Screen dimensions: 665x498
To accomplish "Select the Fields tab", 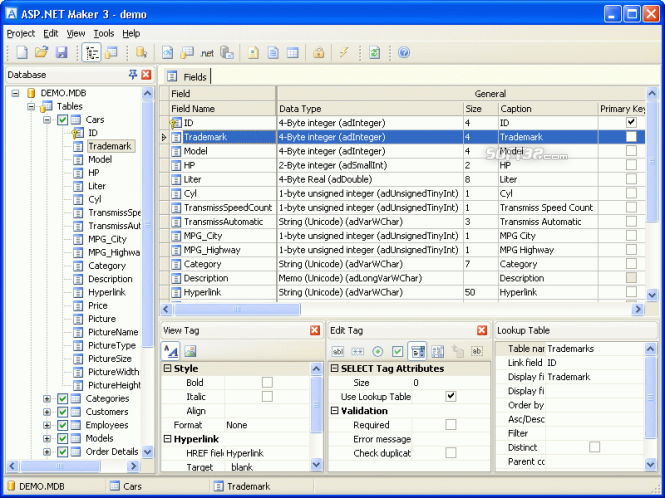I will click(187, 77).
